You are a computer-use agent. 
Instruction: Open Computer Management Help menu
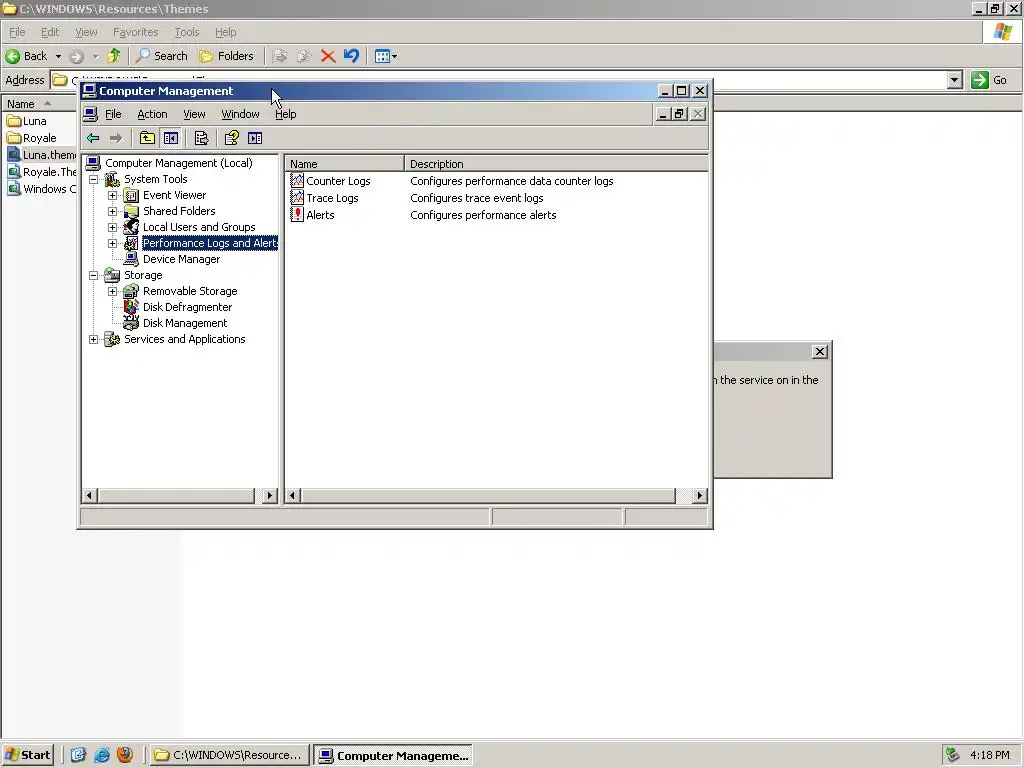tap(285, 114)
